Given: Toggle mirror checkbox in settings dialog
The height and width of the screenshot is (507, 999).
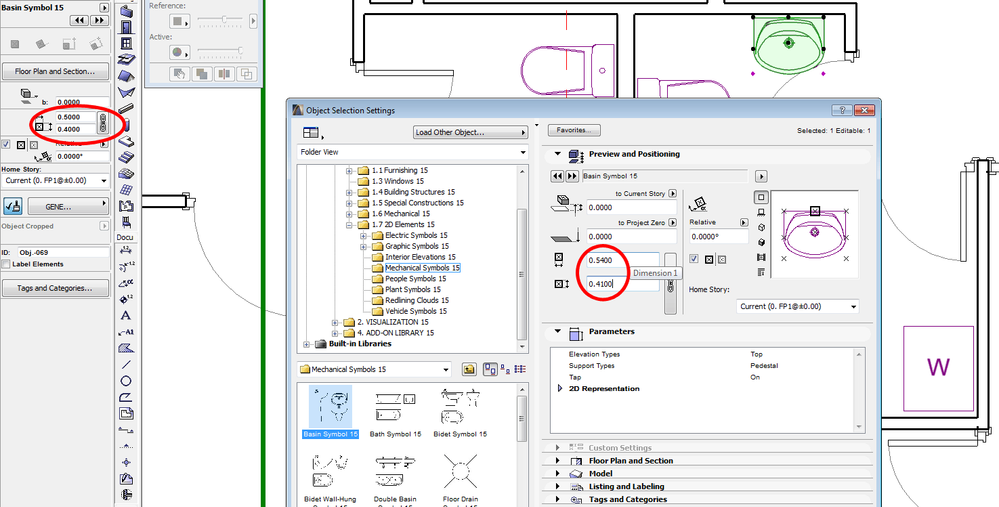Looking at the screenshot, I should [x=695, y=259].
